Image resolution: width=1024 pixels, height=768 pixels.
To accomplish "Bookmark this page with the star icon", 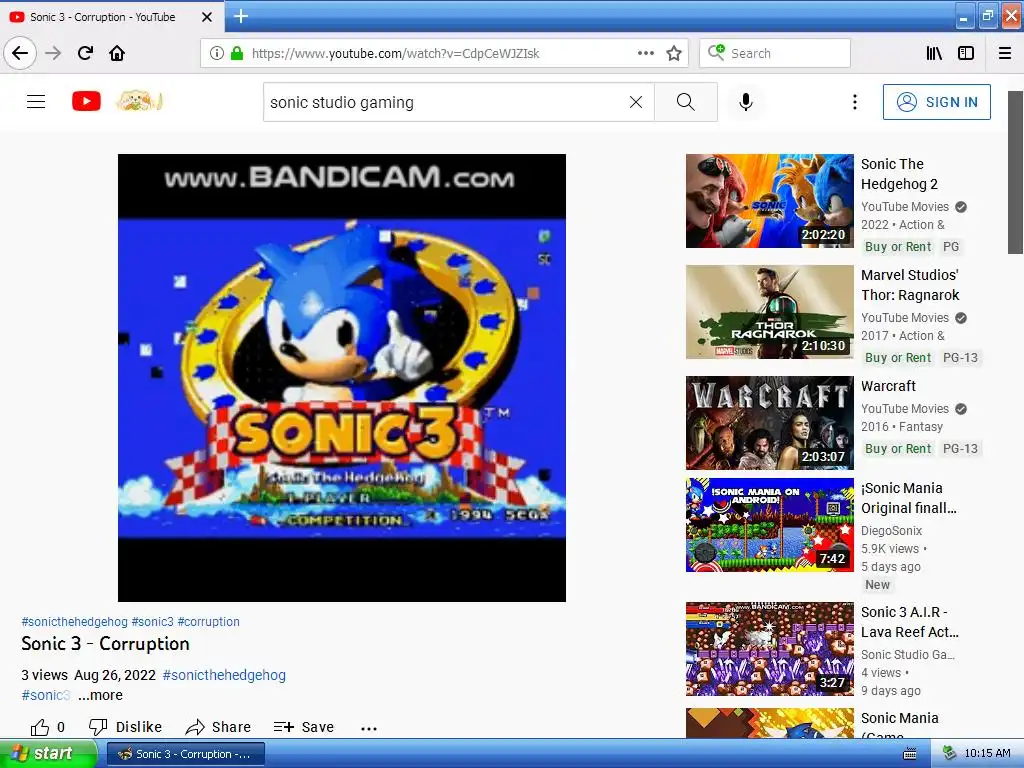I will (674, 53).
